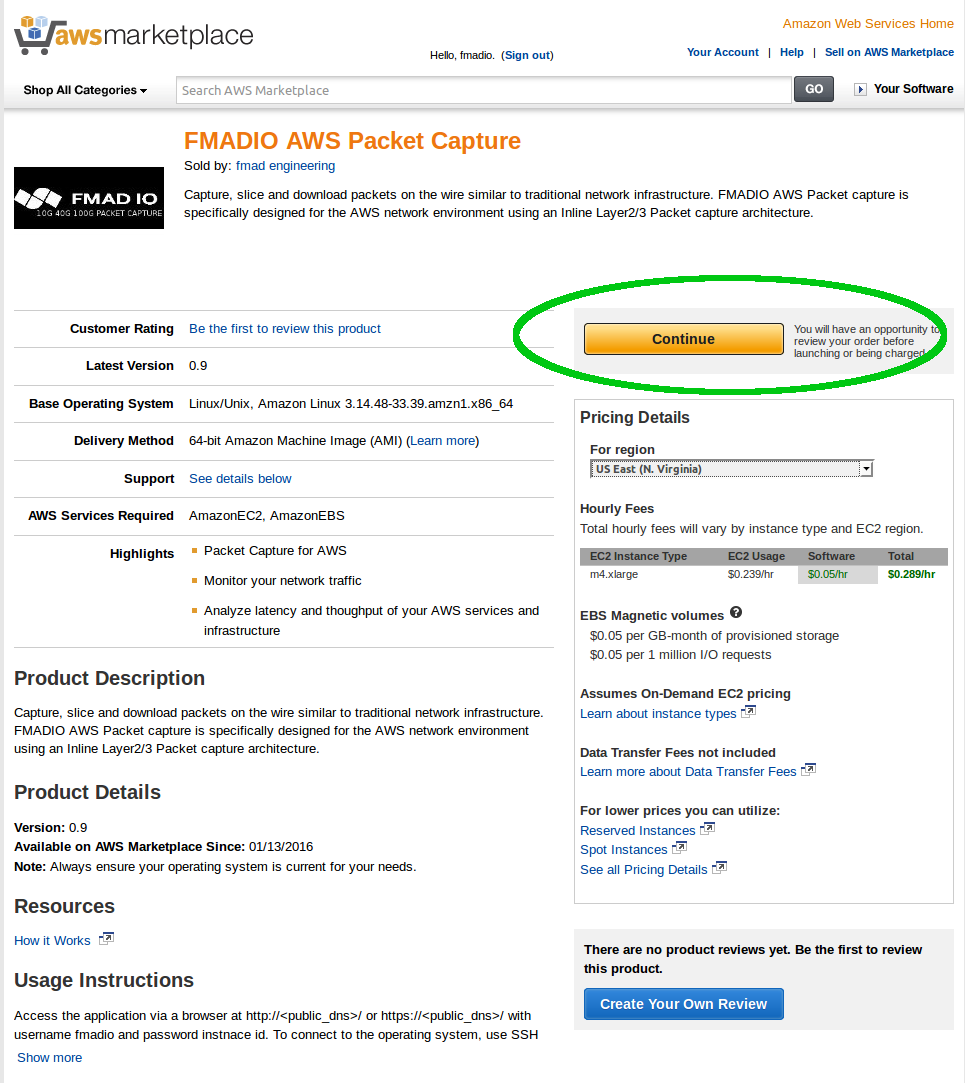Click the popout icon beside Spot Instances

coord(681,847)
